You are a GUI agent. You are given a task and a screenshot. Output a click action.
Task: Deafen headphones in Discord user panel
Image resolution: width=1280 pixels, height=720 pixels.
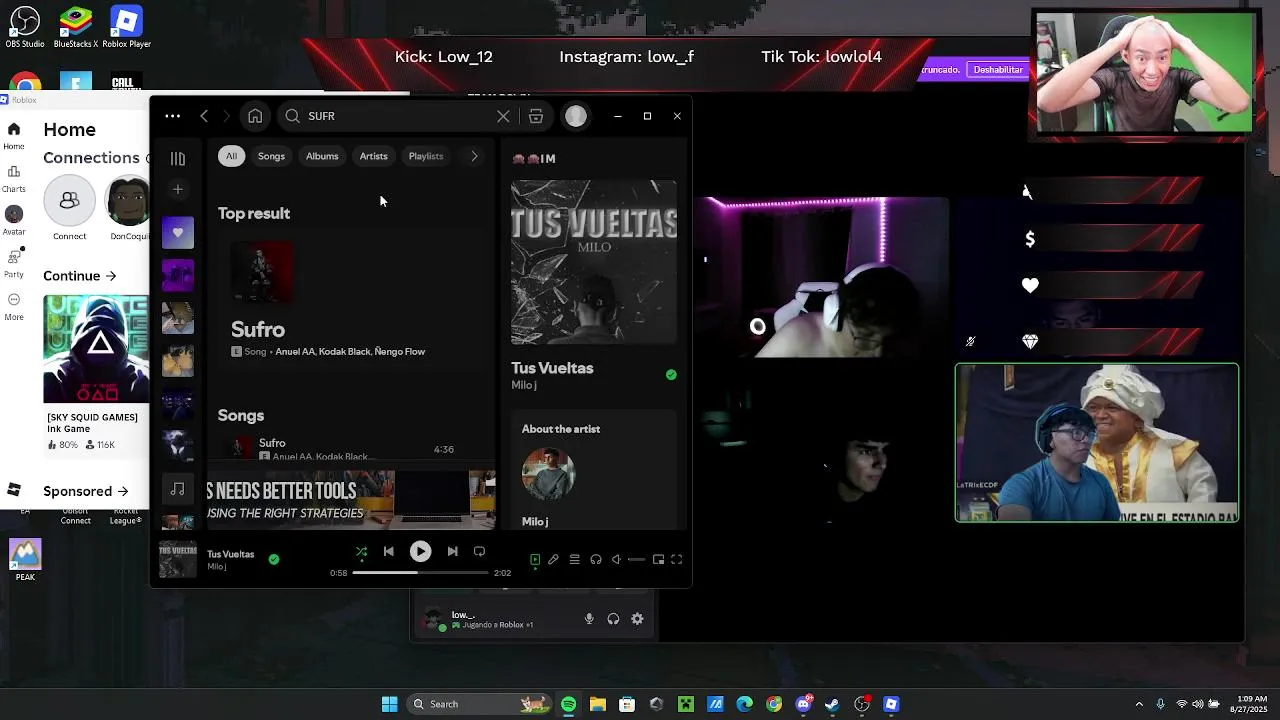[613, 620]
